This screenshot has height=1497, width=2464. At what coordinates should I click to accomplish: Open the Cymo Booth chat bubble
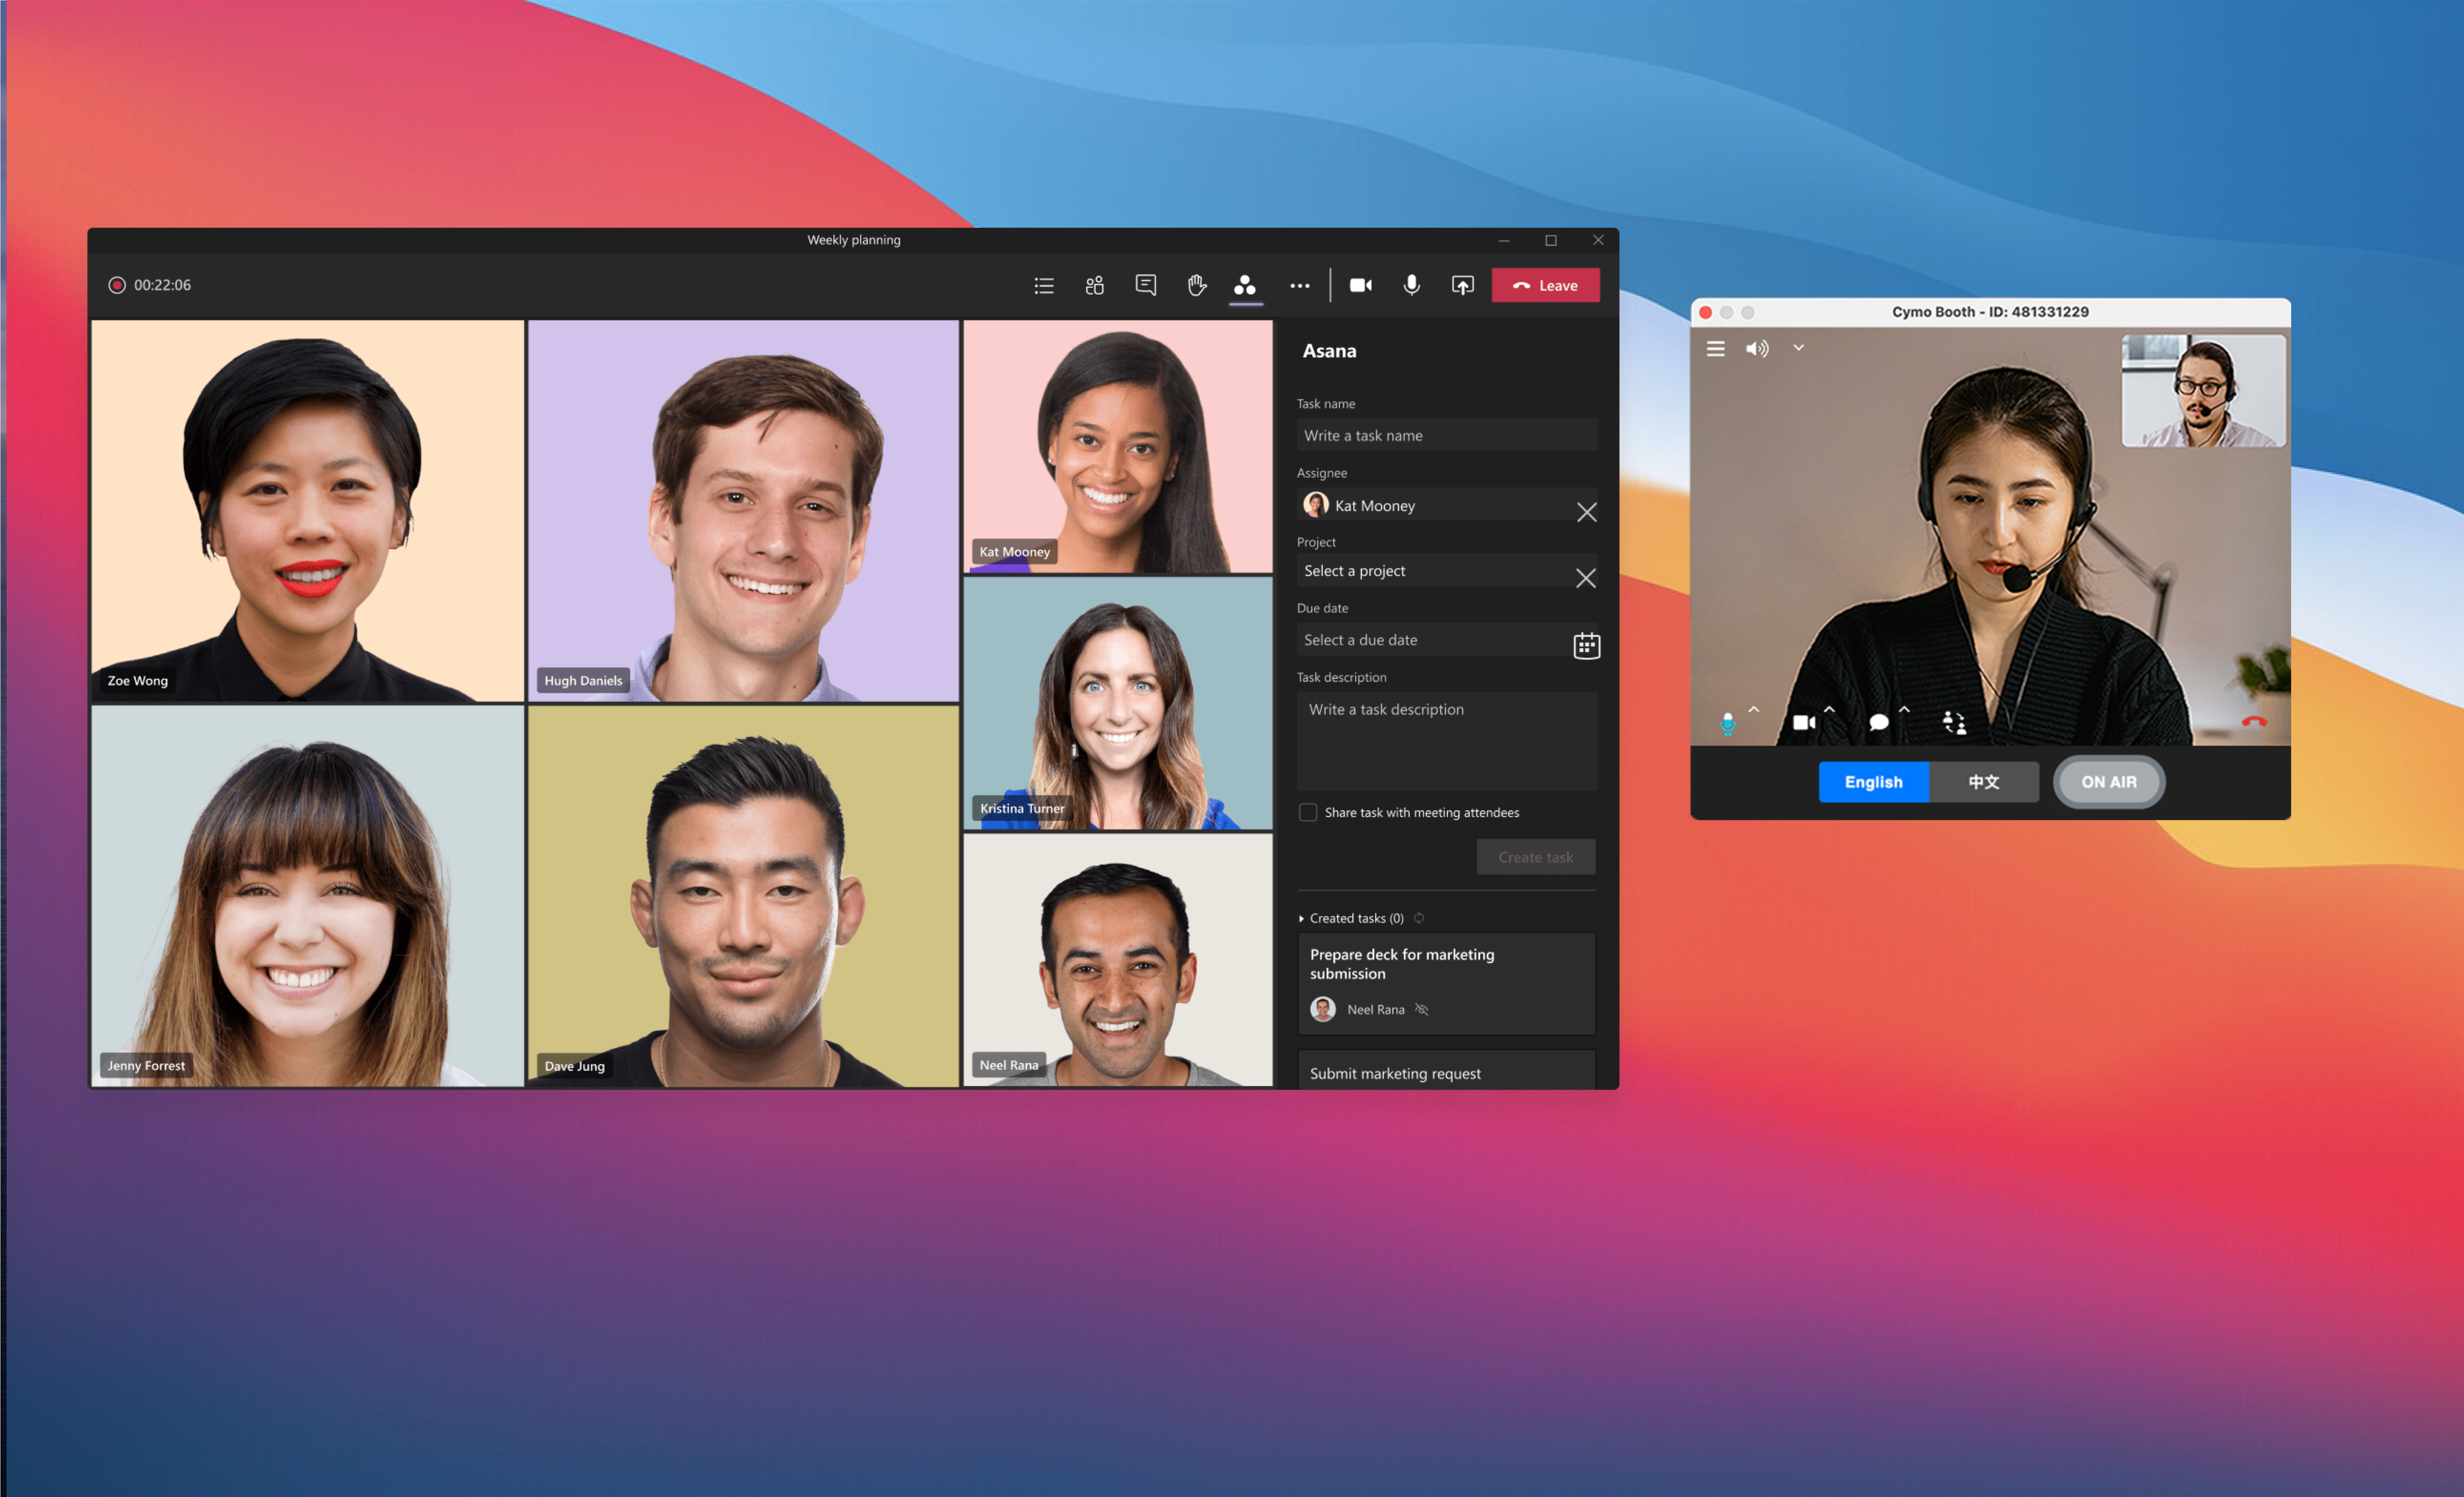coord(1878,722)
